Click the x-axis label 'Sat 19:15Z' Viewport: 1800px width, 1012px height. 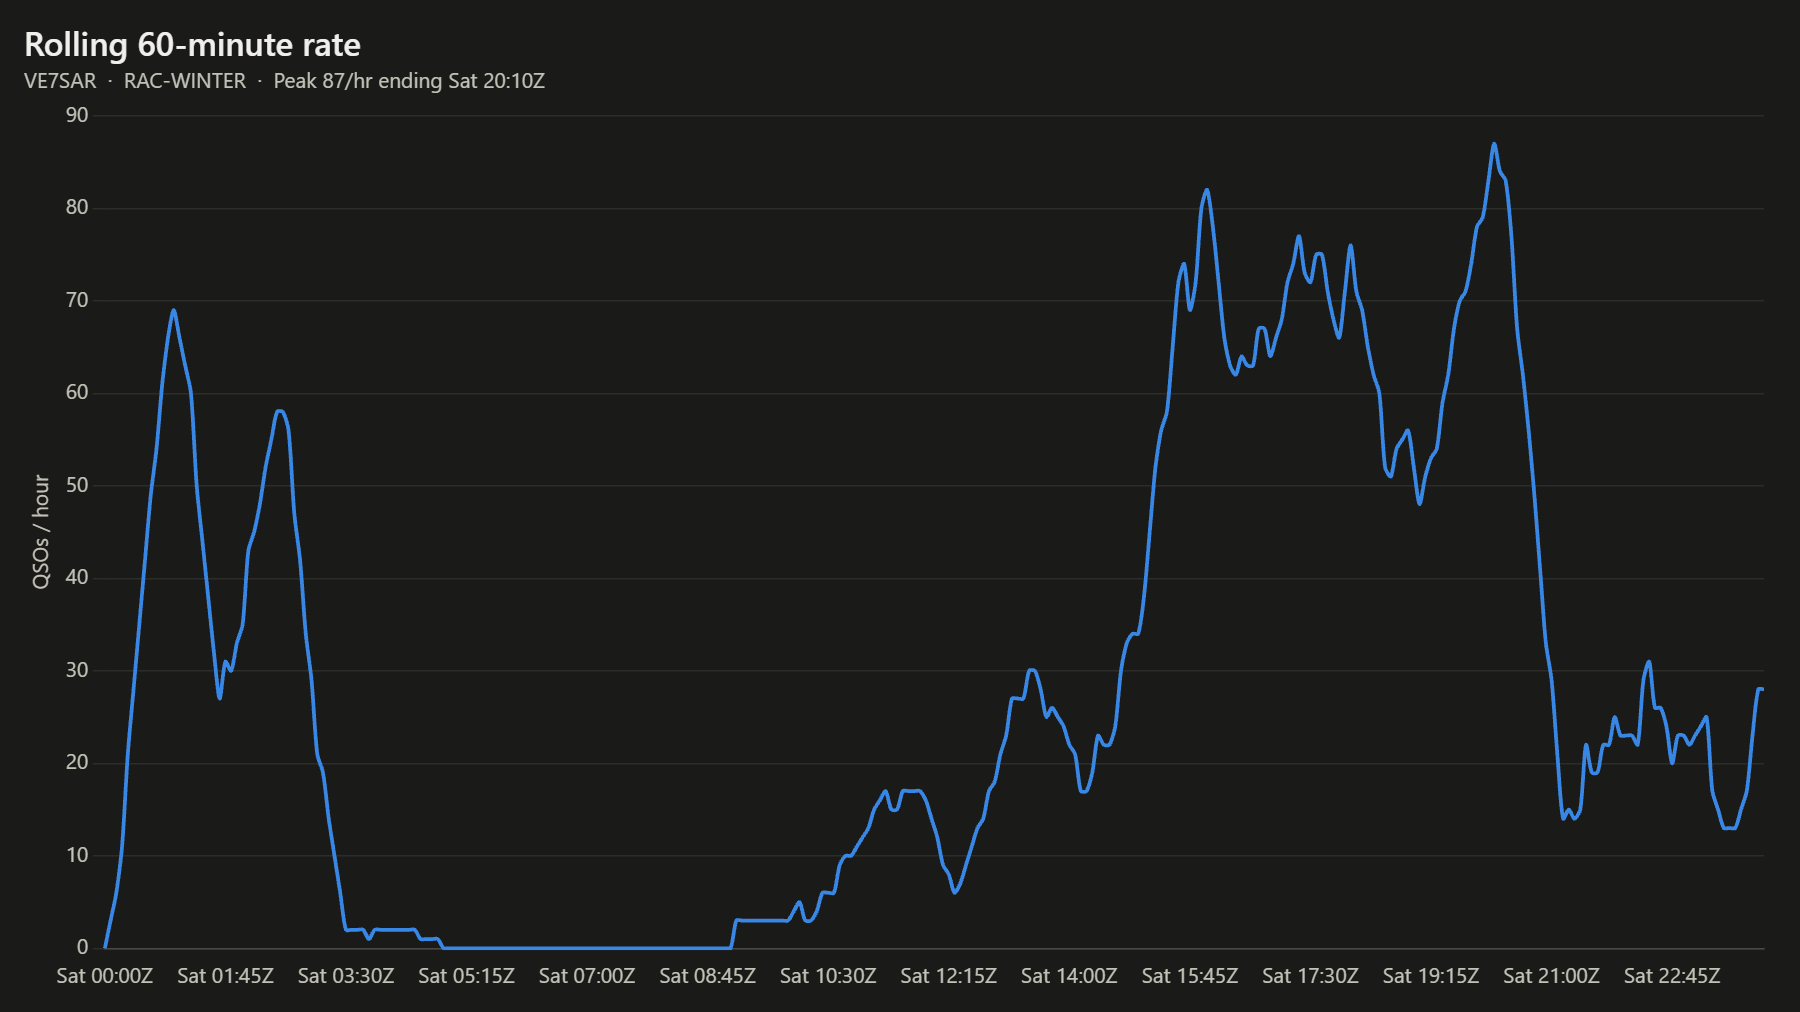(1431, 976)
